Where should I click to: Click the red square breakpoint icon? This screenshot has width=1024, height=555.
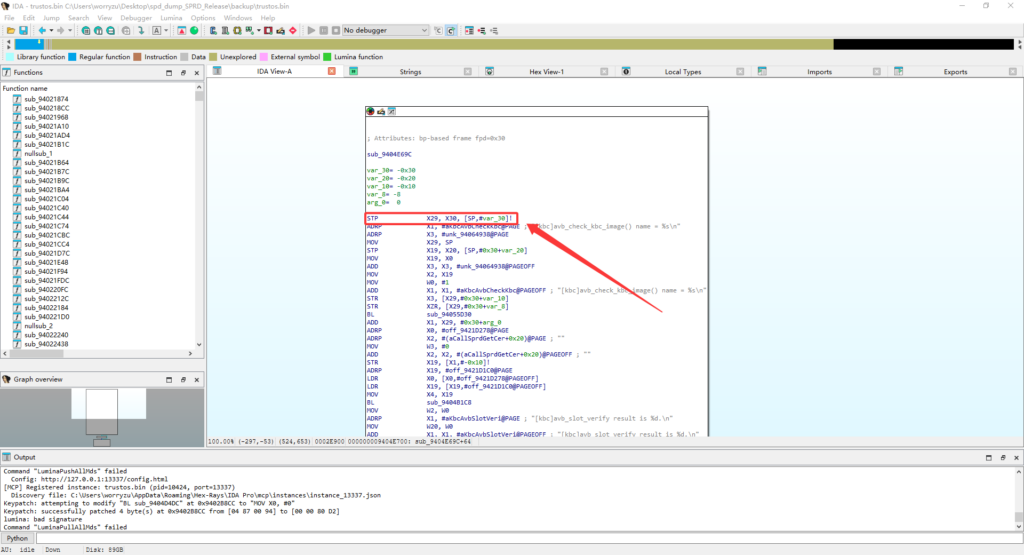pyautogui.click(x=268, y=30)
